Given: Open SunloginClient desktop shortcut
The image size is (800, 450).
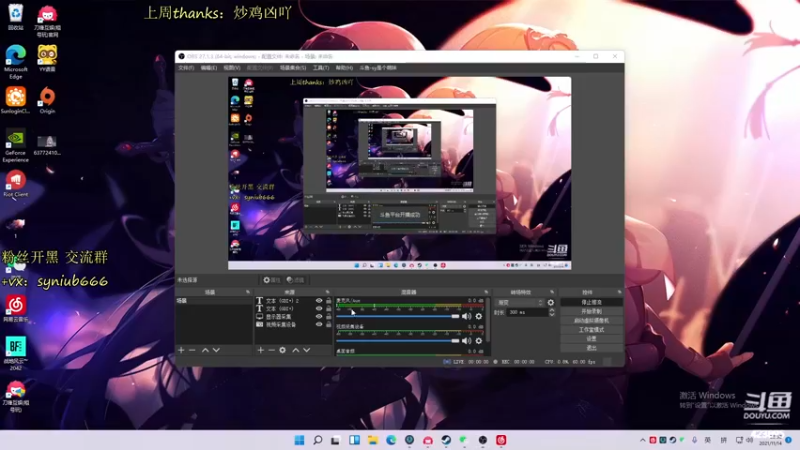Looking at the screenshot, I should [x=15, y=100].
